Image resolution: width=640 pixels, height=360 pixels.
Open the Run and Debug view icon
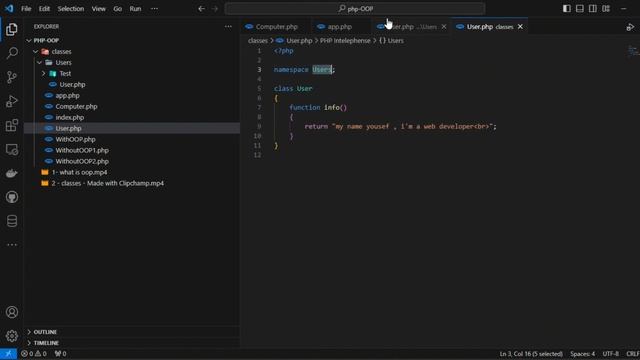click(12, 101)
